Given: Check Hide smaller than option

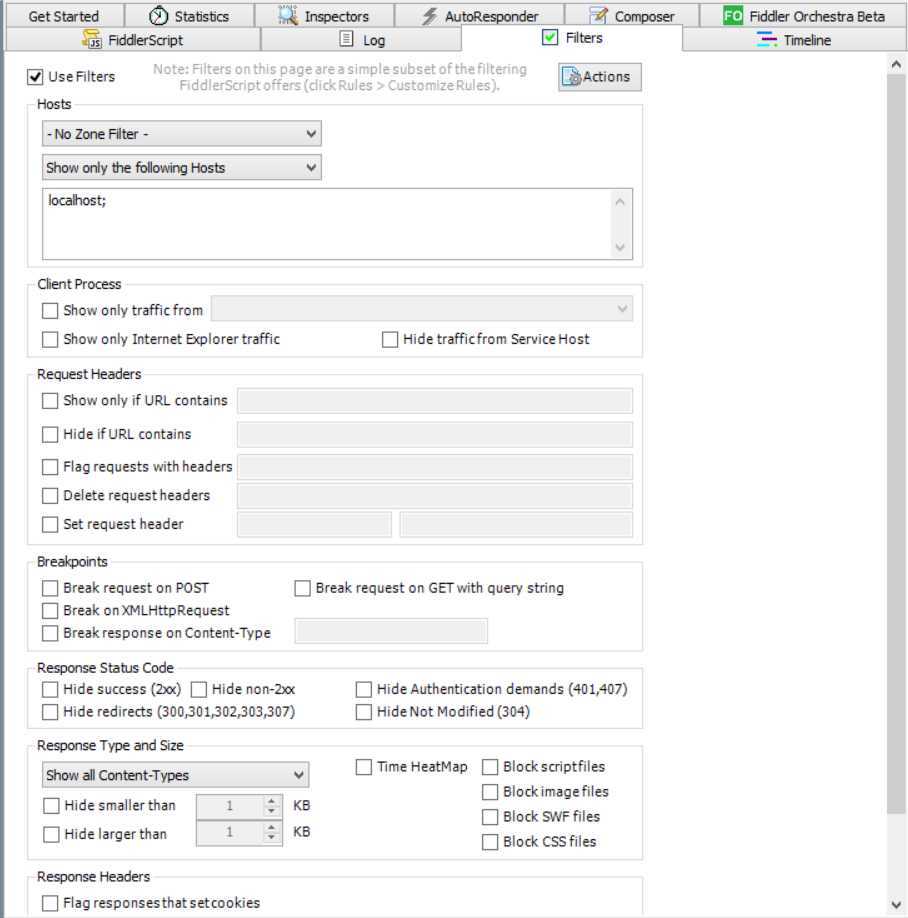Looking at the screenshot, I should [51, 806].
